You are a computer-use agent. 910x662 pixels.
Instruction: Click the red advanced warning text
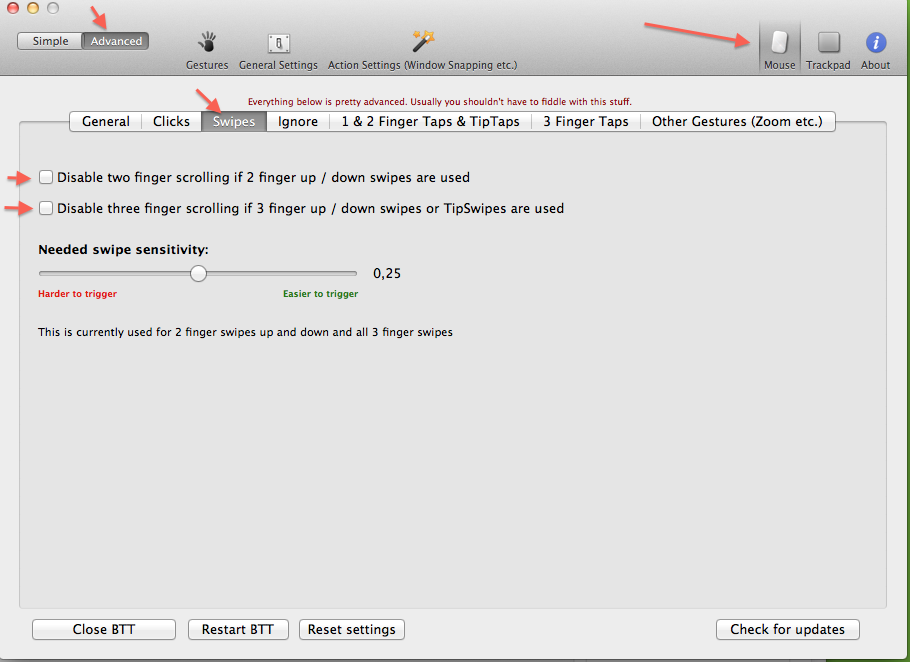pos(439,102)
